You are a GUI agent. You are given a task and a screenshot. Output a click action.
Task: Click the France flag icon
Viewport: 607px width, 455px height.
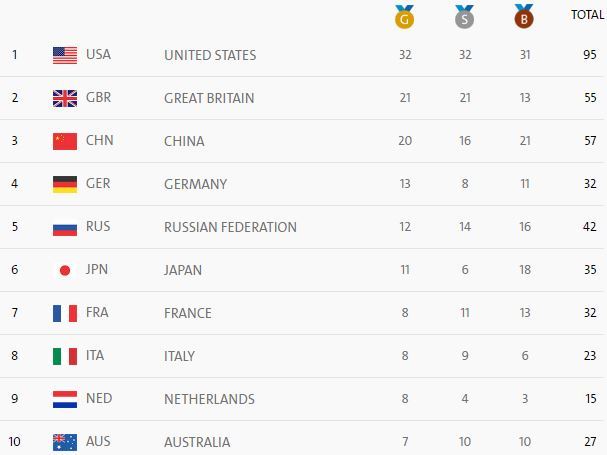click(x=65, y=313)
